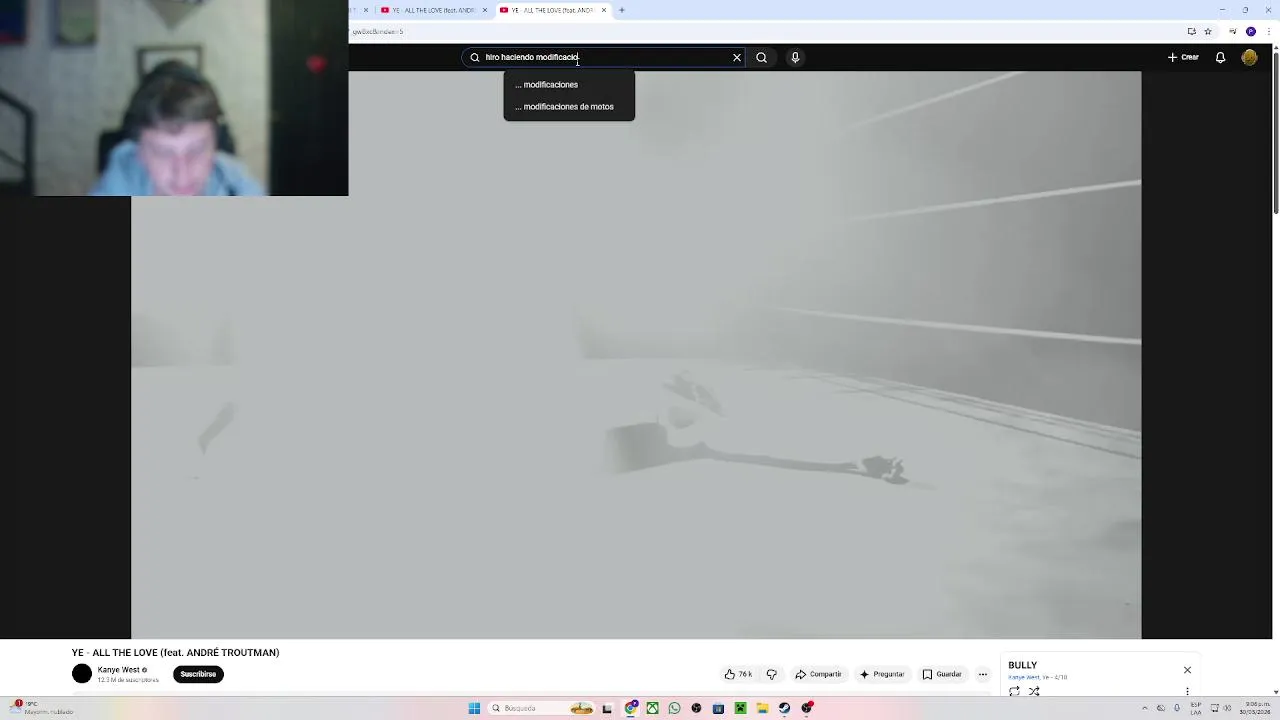Open the YouTube account avatar menu
The height and width of the screenshot is (720, 1280).
(1249, 58)
